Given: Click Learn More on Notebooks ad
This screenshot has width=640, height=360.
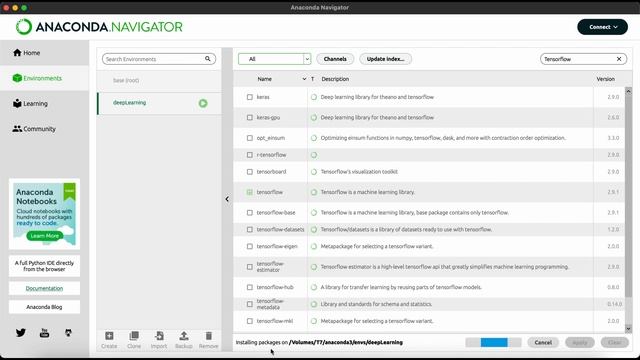Looking at the screenshot, I should pyautogui.click(x=44, y=236).
